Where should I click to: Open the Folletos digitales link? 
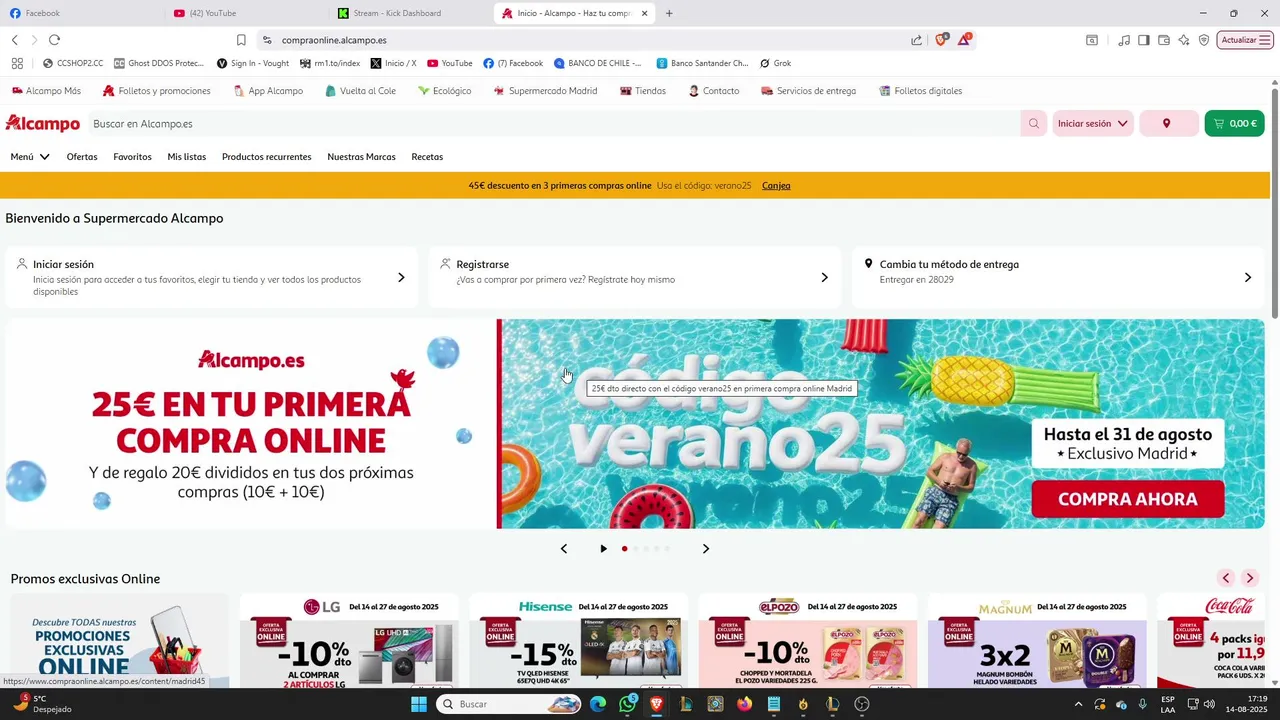tap(920, 91)
